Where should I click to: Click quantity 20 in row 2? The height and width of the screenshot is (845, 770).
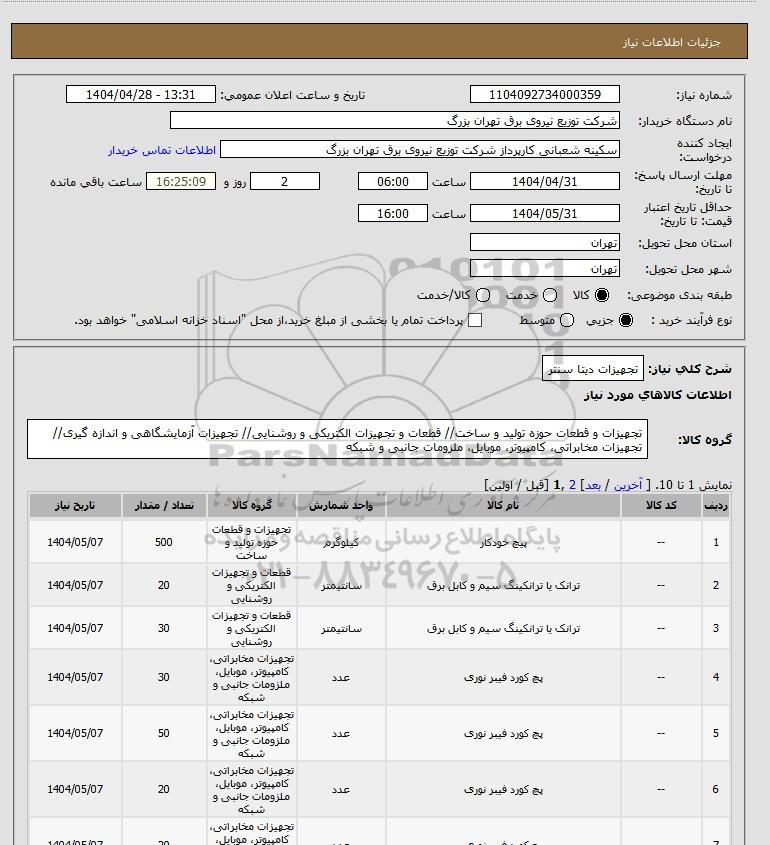coord(164,585)
